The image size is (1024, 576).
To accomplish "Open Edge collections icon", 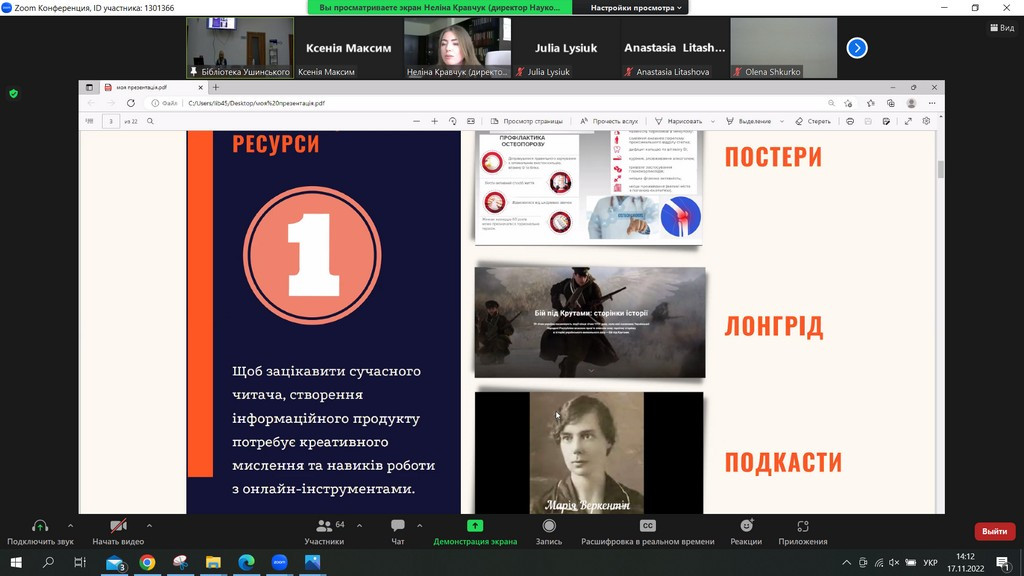I will (891, 103).
